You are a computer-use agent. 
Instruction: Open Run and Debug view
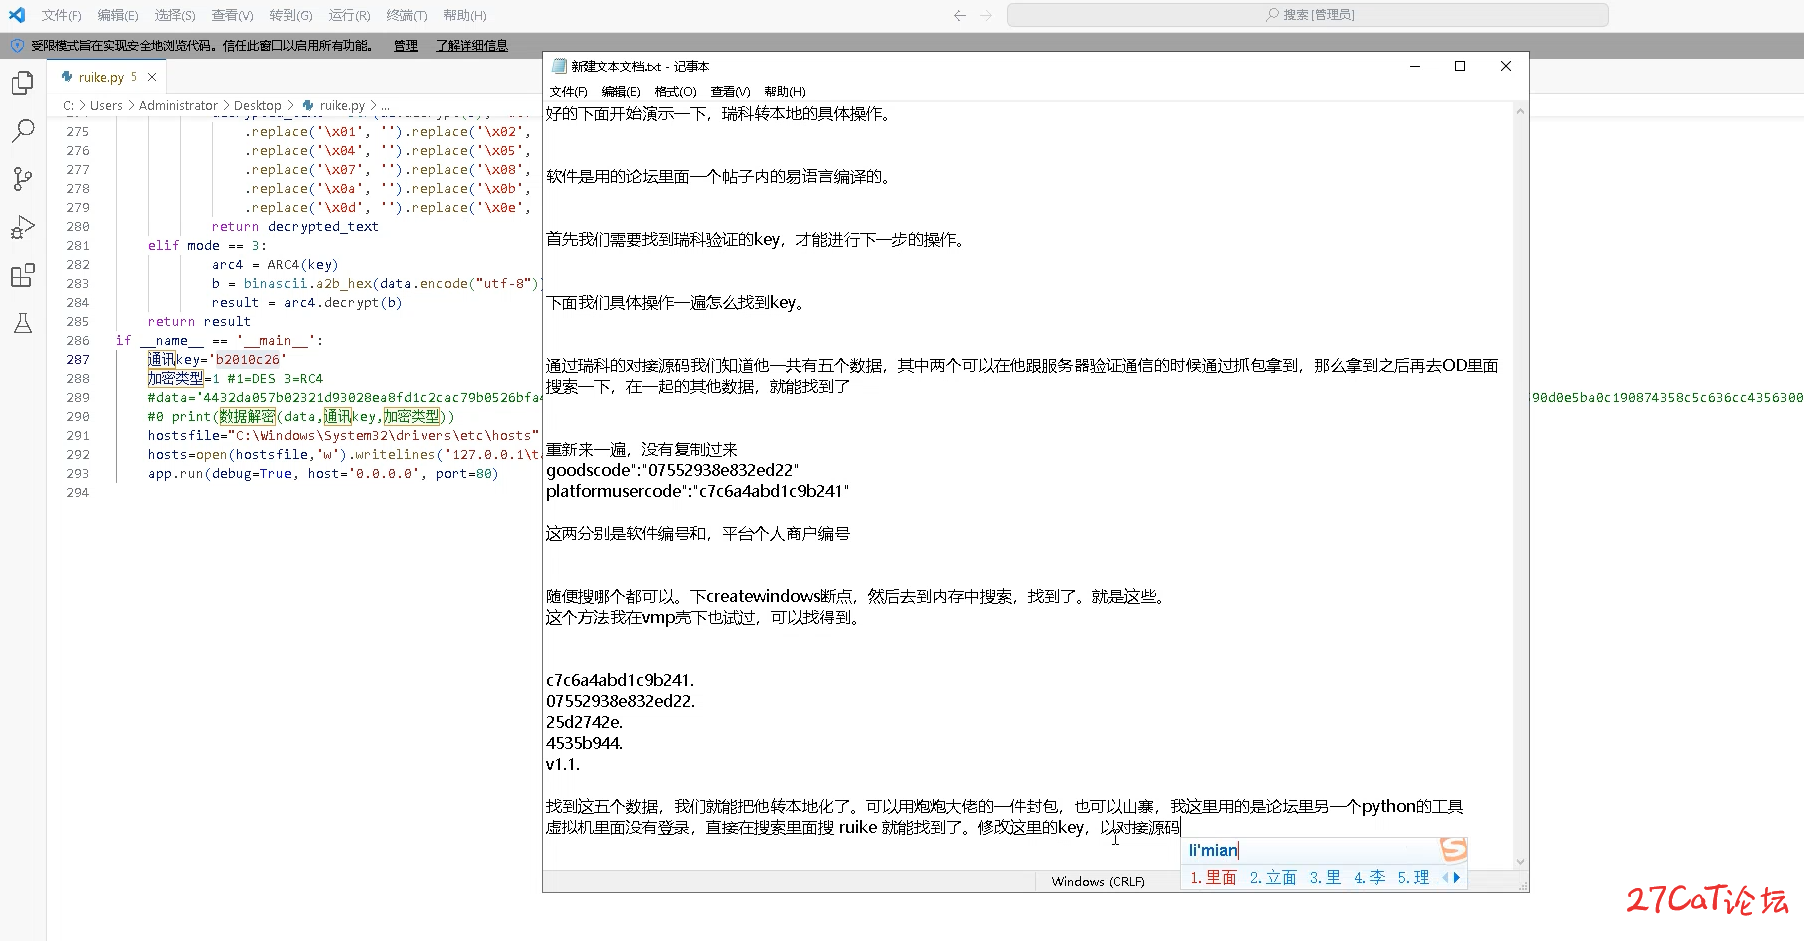click(x=23, y=227)
